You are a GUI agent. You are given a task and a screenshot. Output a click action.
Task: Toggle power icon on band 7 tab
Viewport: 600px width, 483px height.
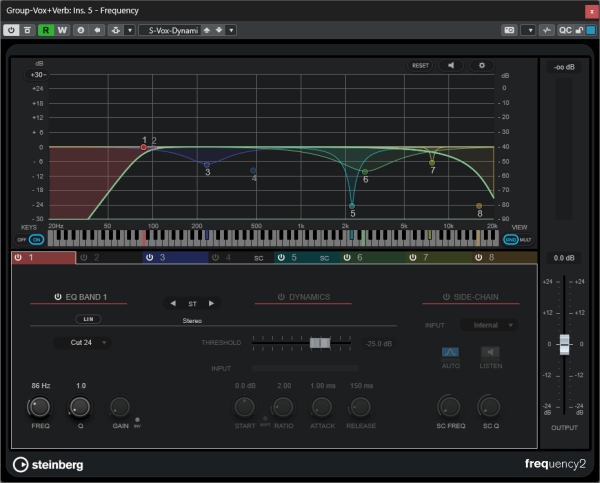[412, 258]
